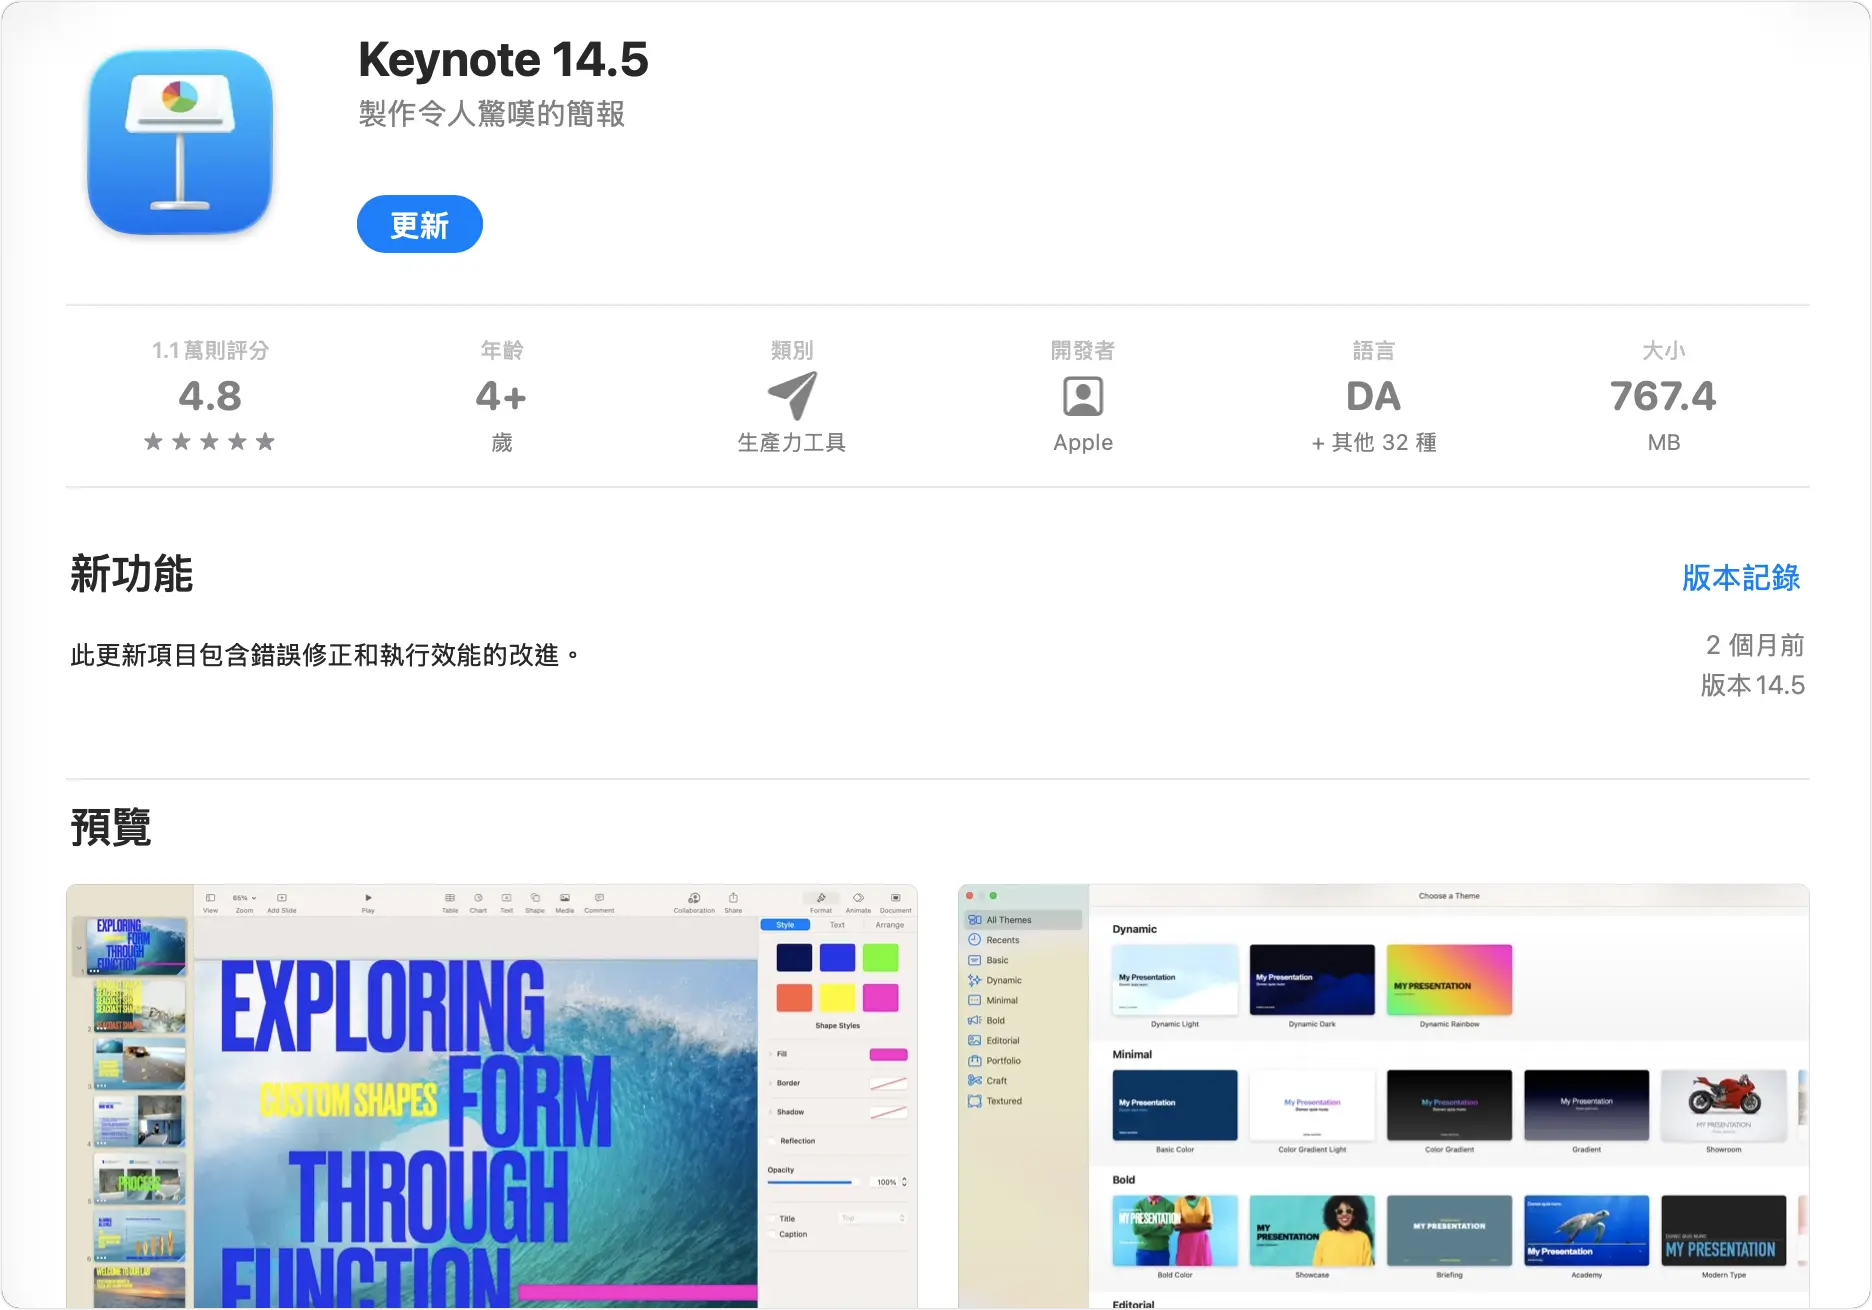The height and width of the screenshot is (1310, 1872).
Task: Click the 大小 size header label
Action: pyautogui.click(x=1664, y=351)
